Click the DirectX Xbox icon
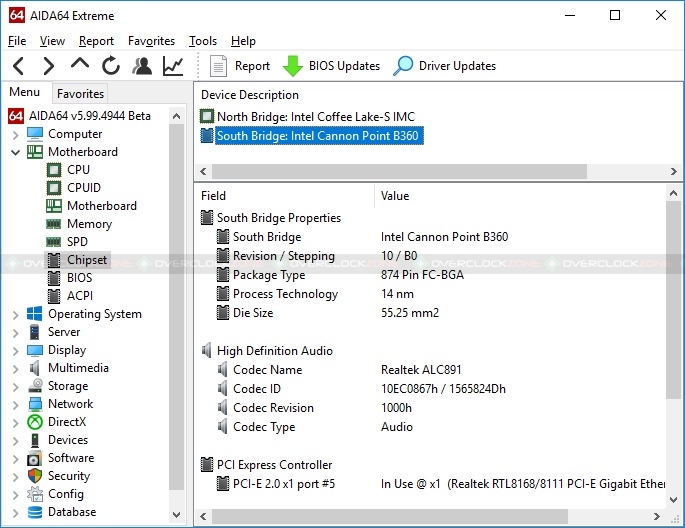This screenshot has height=528, width=685. pos(35,422)
